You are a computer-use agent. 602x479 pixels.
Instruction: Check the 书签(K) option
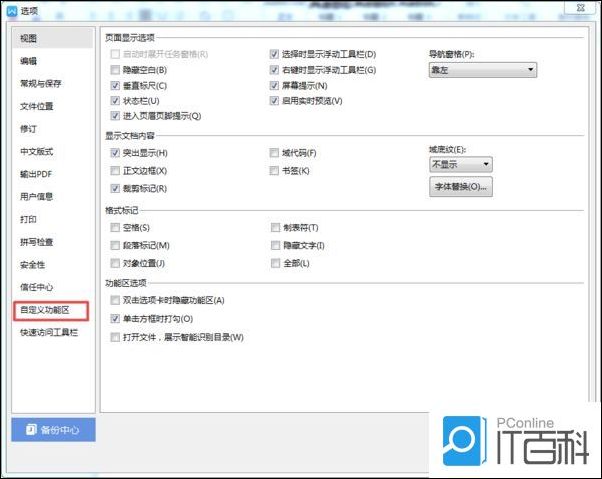(x=274, y=170)
